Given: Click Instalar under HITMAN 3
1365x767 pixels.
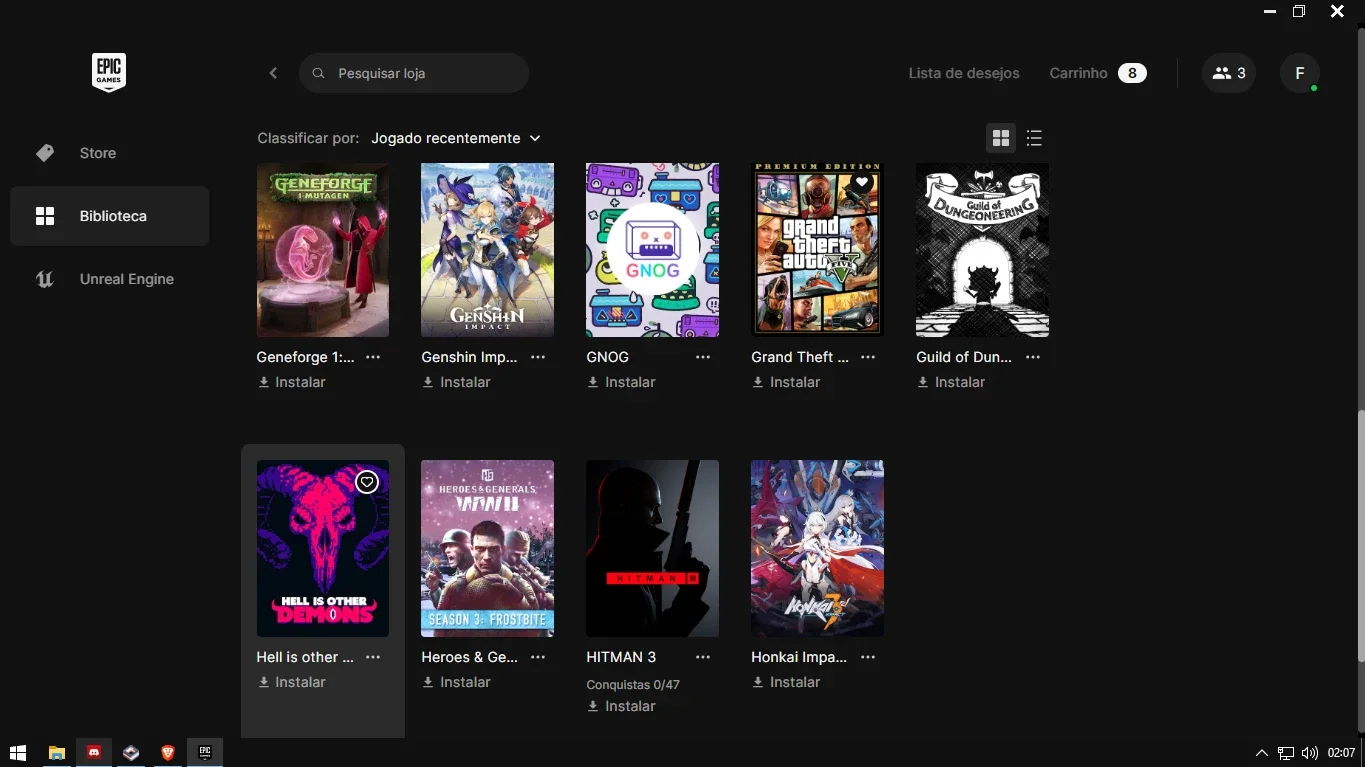Looking at the screenshot, I should click(621, 706).
